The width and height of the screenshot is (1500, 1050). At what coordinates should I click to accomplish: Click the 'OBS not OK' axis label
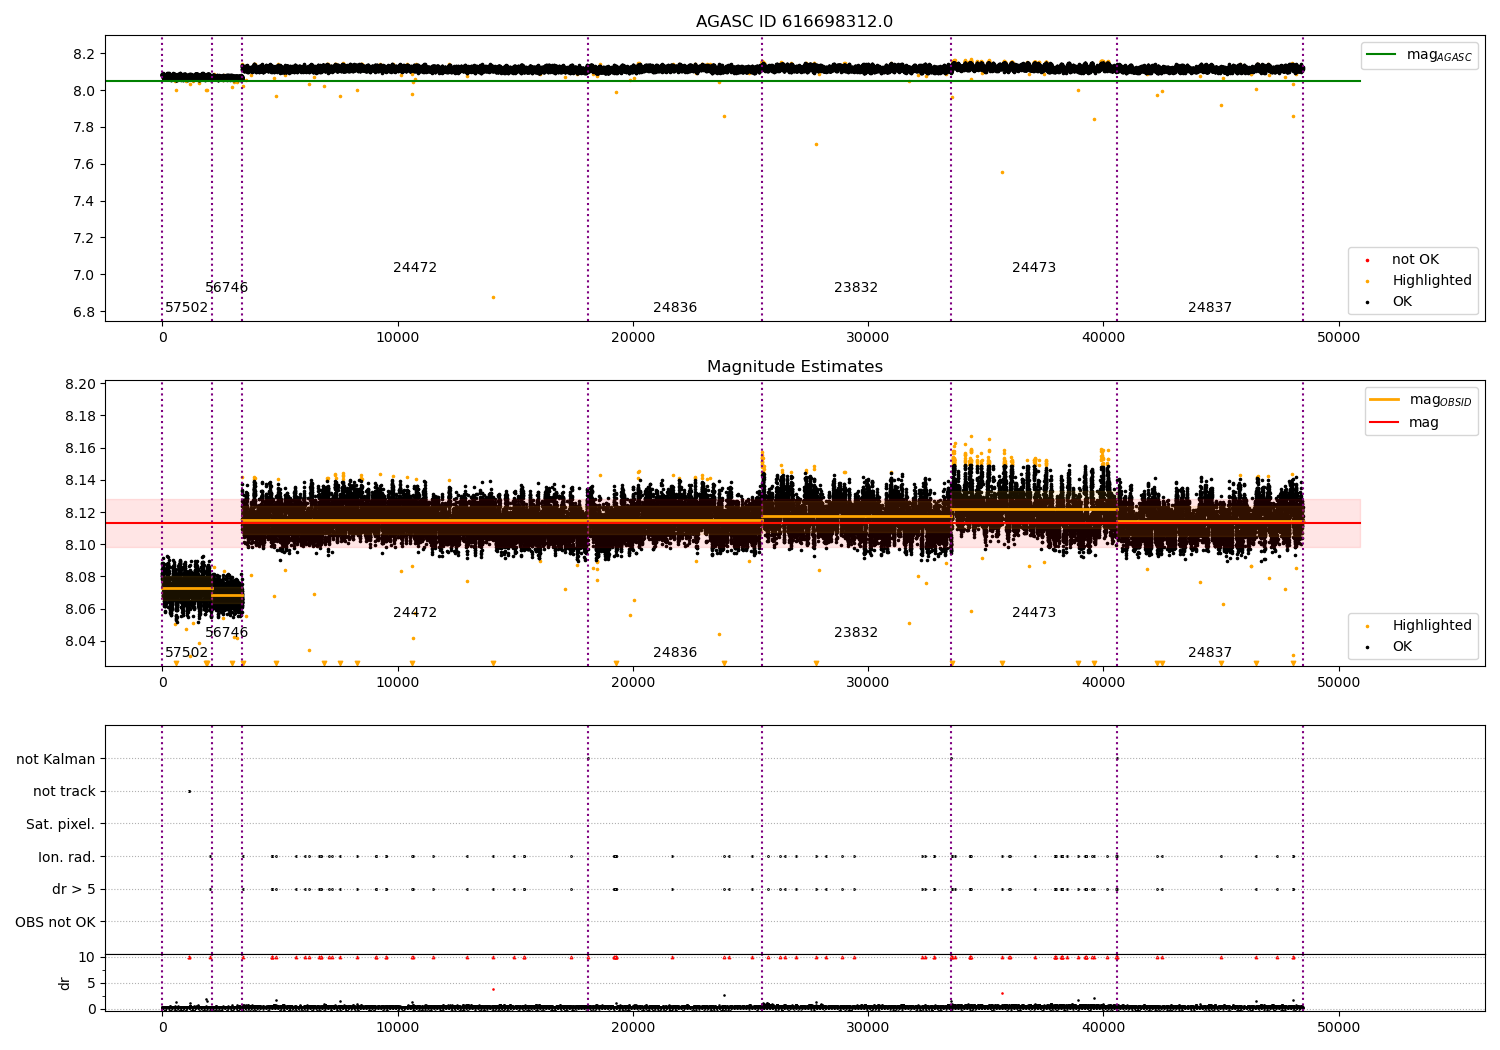coord(56,923)
